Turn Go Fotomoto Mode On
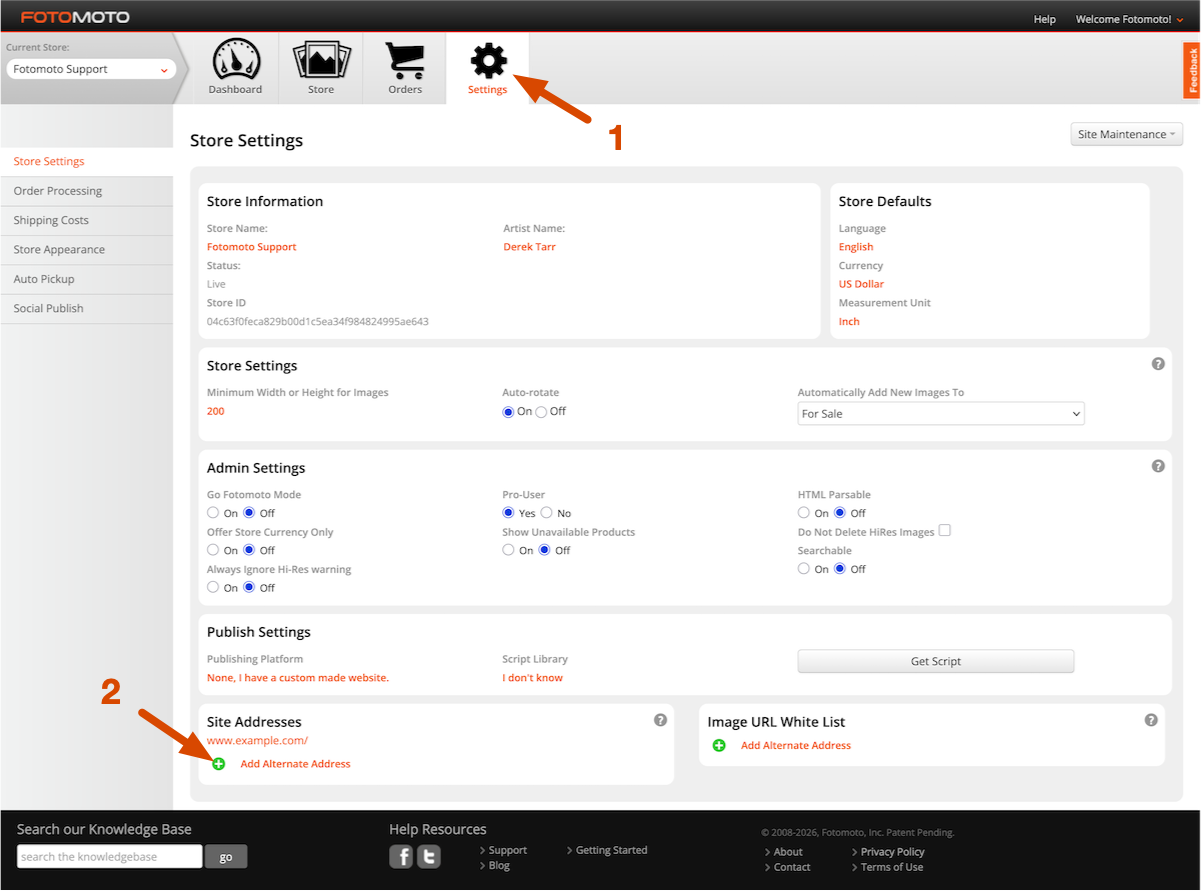 pyautogui.click(x=213, y=513)
